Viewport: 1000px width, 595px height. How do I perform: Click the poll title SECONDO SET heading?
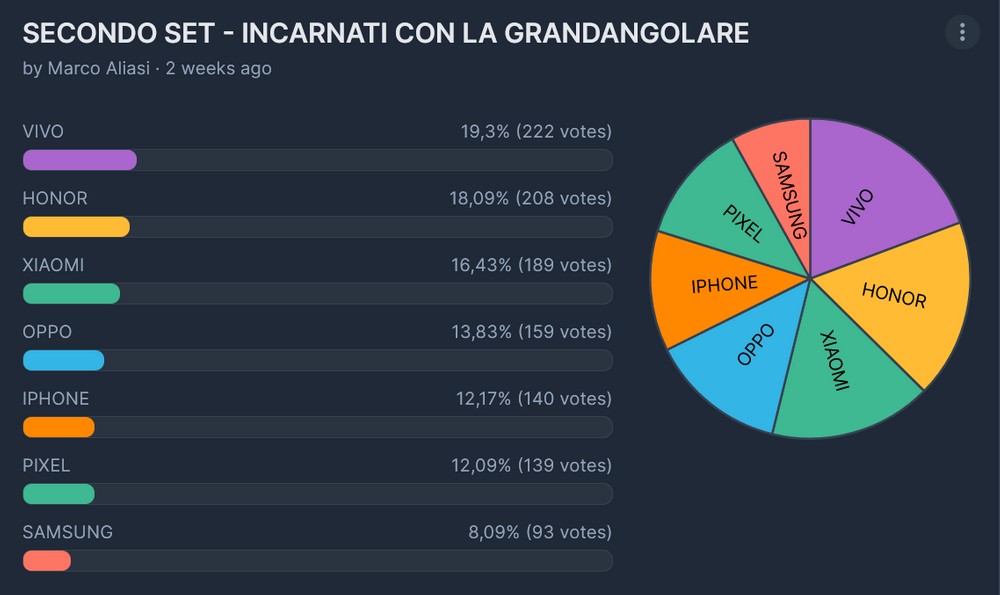click(385, 32)
